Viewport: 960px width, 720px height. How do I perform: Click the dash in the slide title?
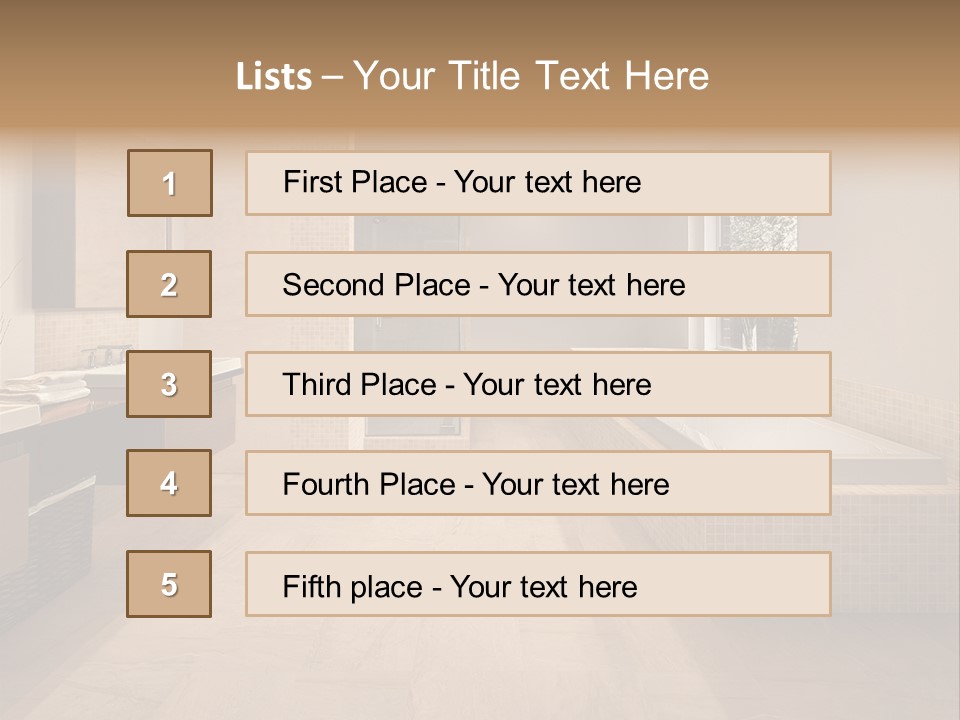click(332, 78)
